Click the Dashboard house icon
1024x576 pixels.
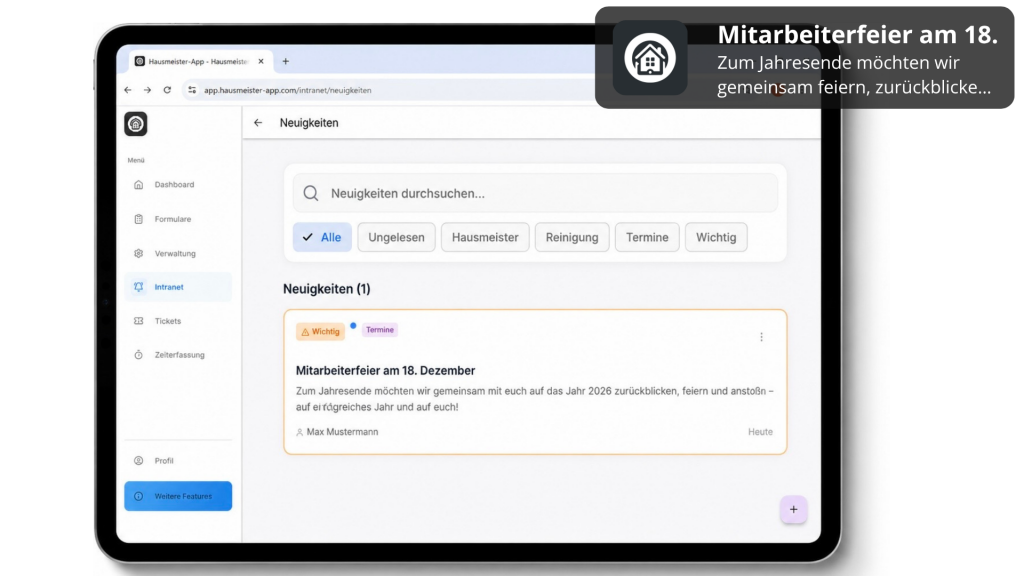[138, 185]
